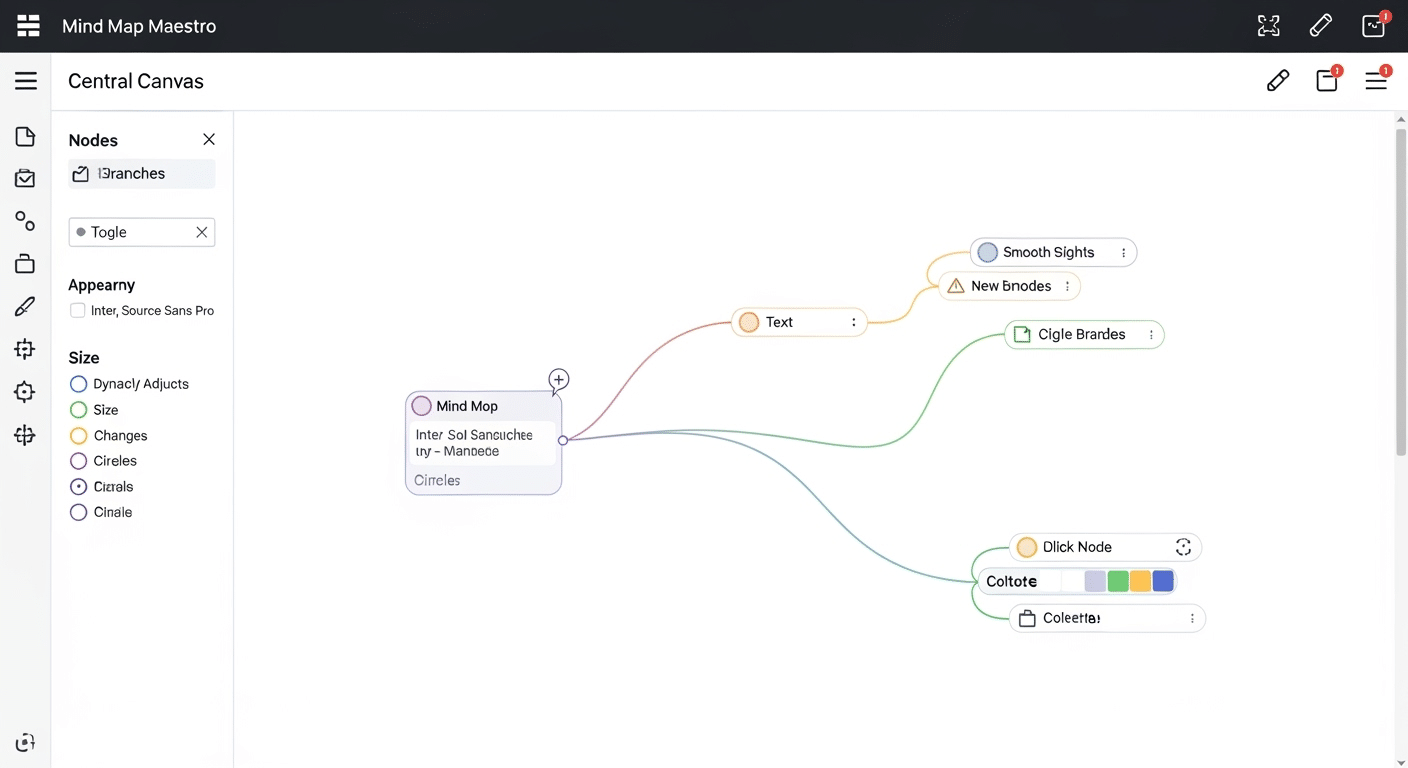Viewport: 1408px width, 768px height.
Task: Click the target icon on Dlick Node
Action: coord(1183,547)
